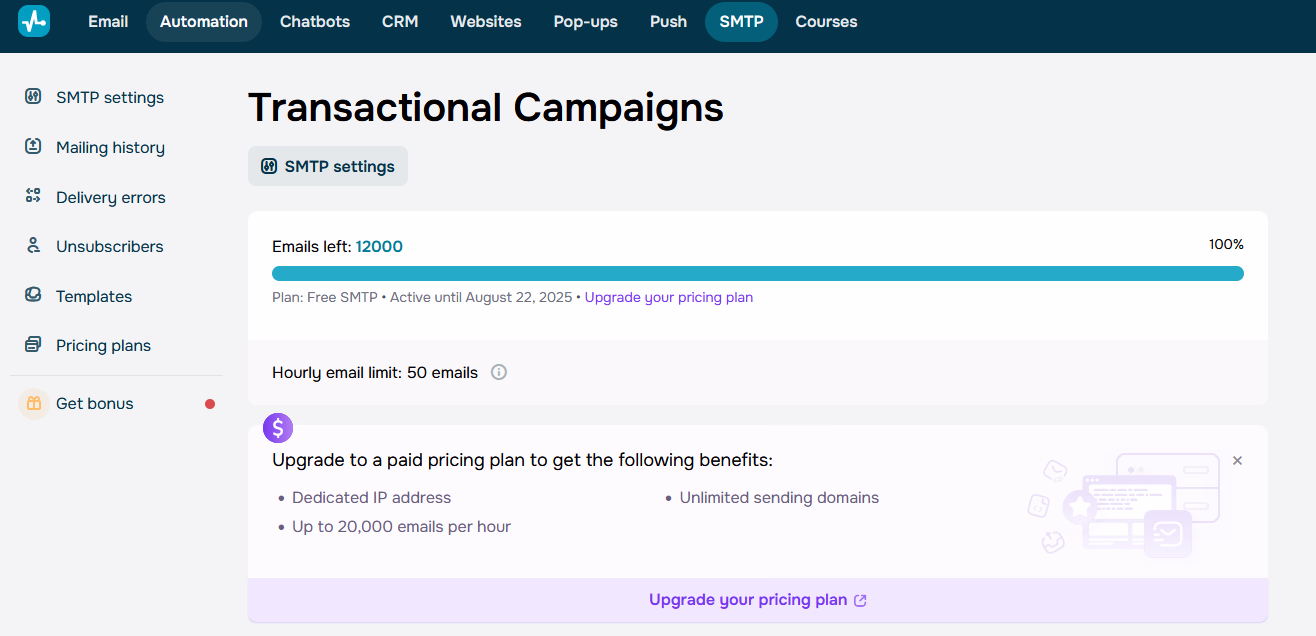Click the SendPulse logo icon
Image resolution: width=1316 pixels, height=636 pixels.
[34, 21]
